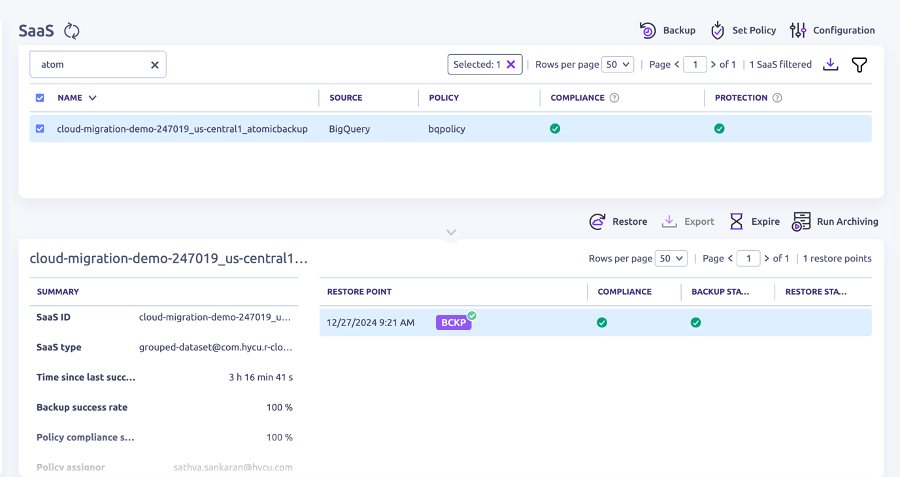Open the Configuration sliders icon
Image resolution: width=900 pixels, height=478 pixels.
point(798,30)
